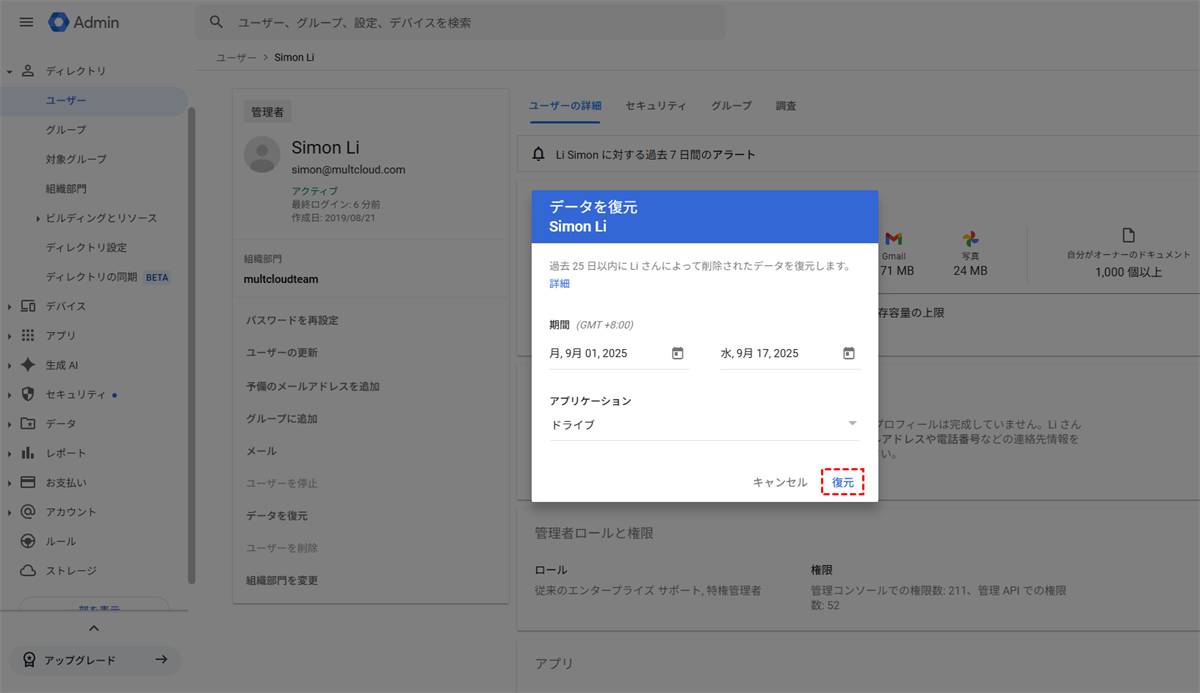Click the アップグレード badge icon
Viewport: 1200px width, 693px height.
tap(29, 660)
